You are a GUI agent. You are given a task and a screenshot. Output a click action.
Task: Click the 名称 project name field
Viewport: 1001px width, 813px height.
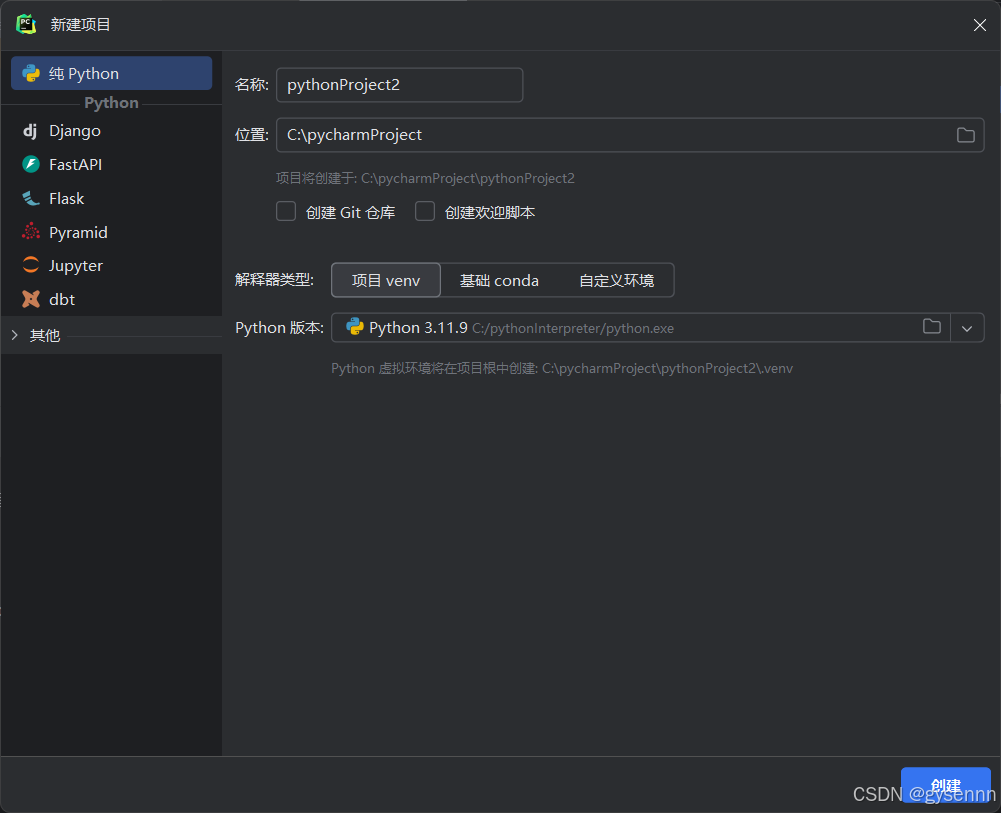coord(400,85)
